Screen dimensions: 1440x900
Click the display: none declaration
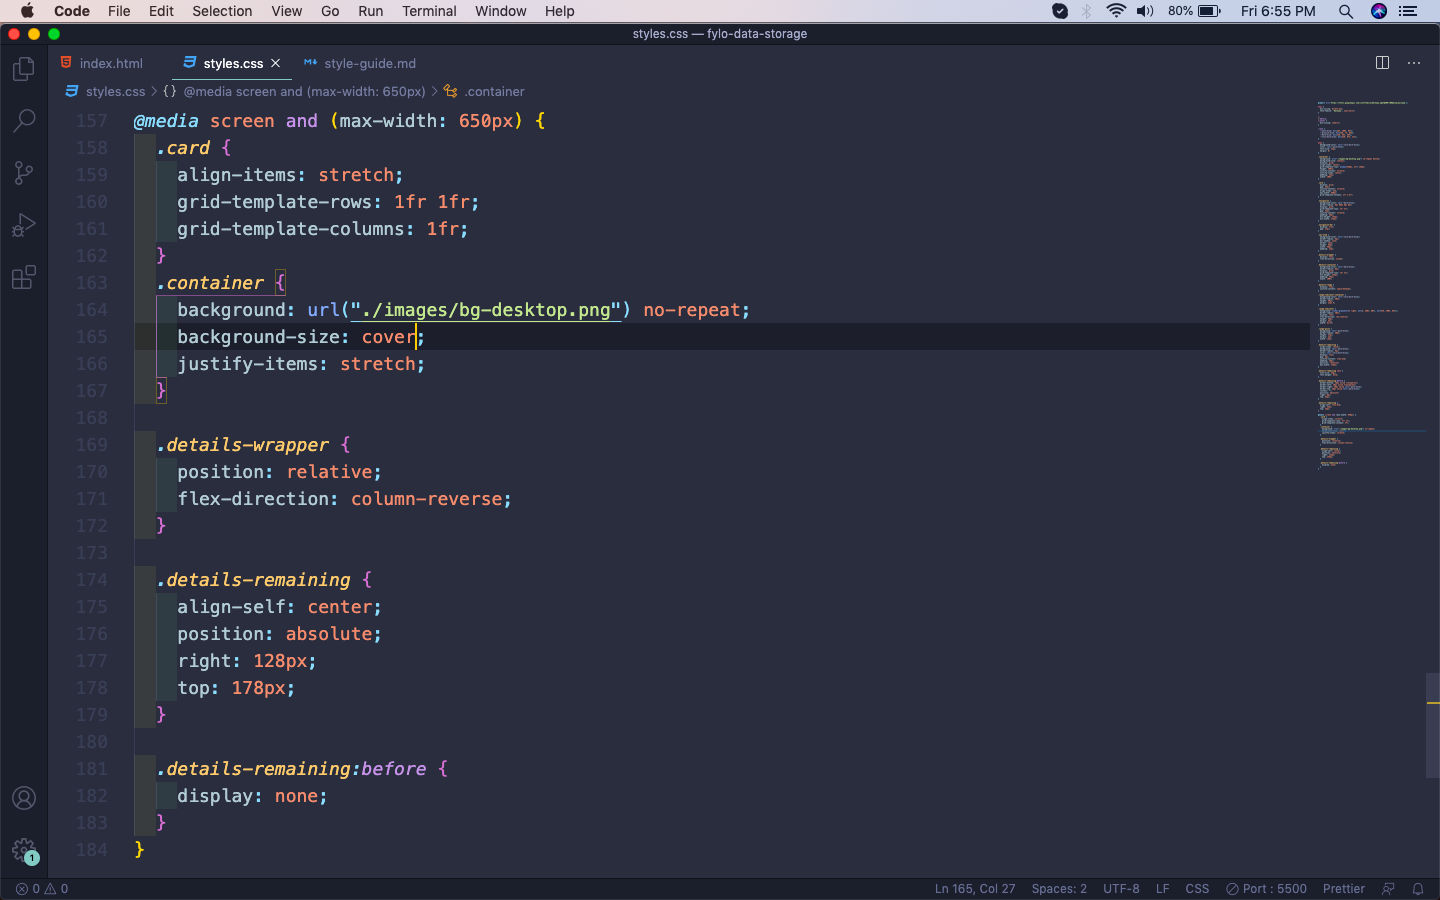252,795
